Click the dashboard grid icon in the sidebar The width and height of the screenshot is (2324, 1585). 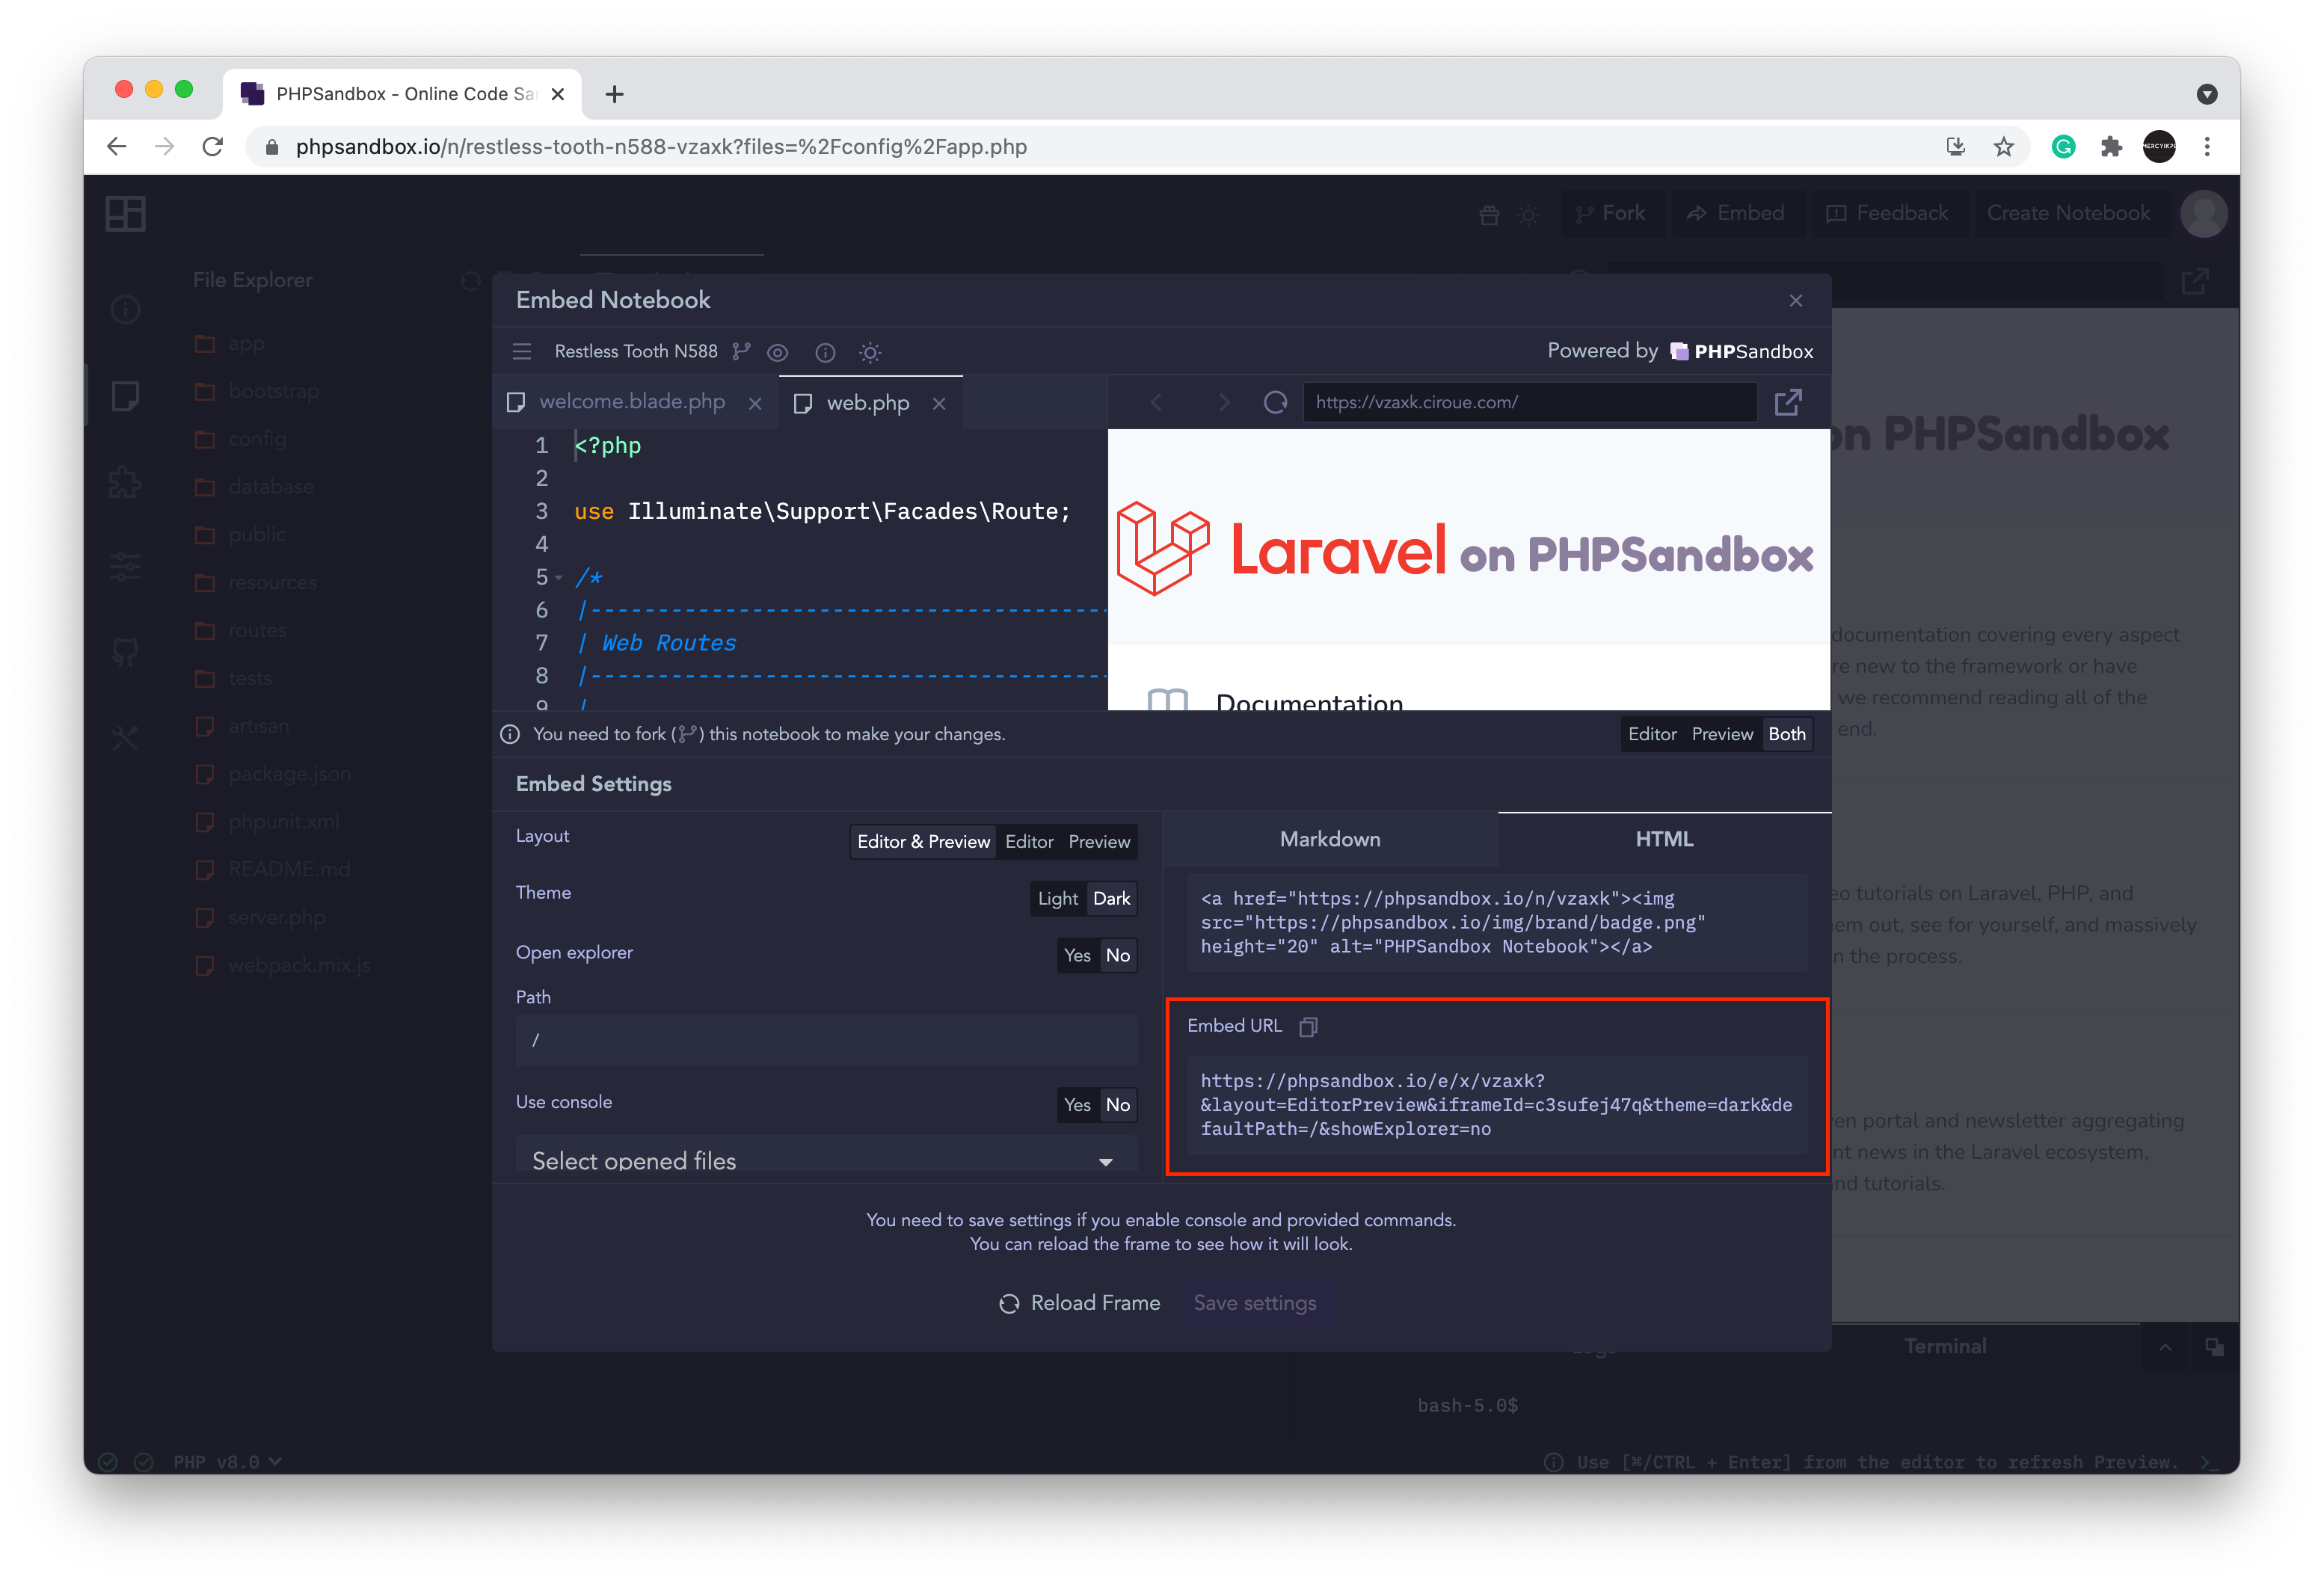pos(126,214)
